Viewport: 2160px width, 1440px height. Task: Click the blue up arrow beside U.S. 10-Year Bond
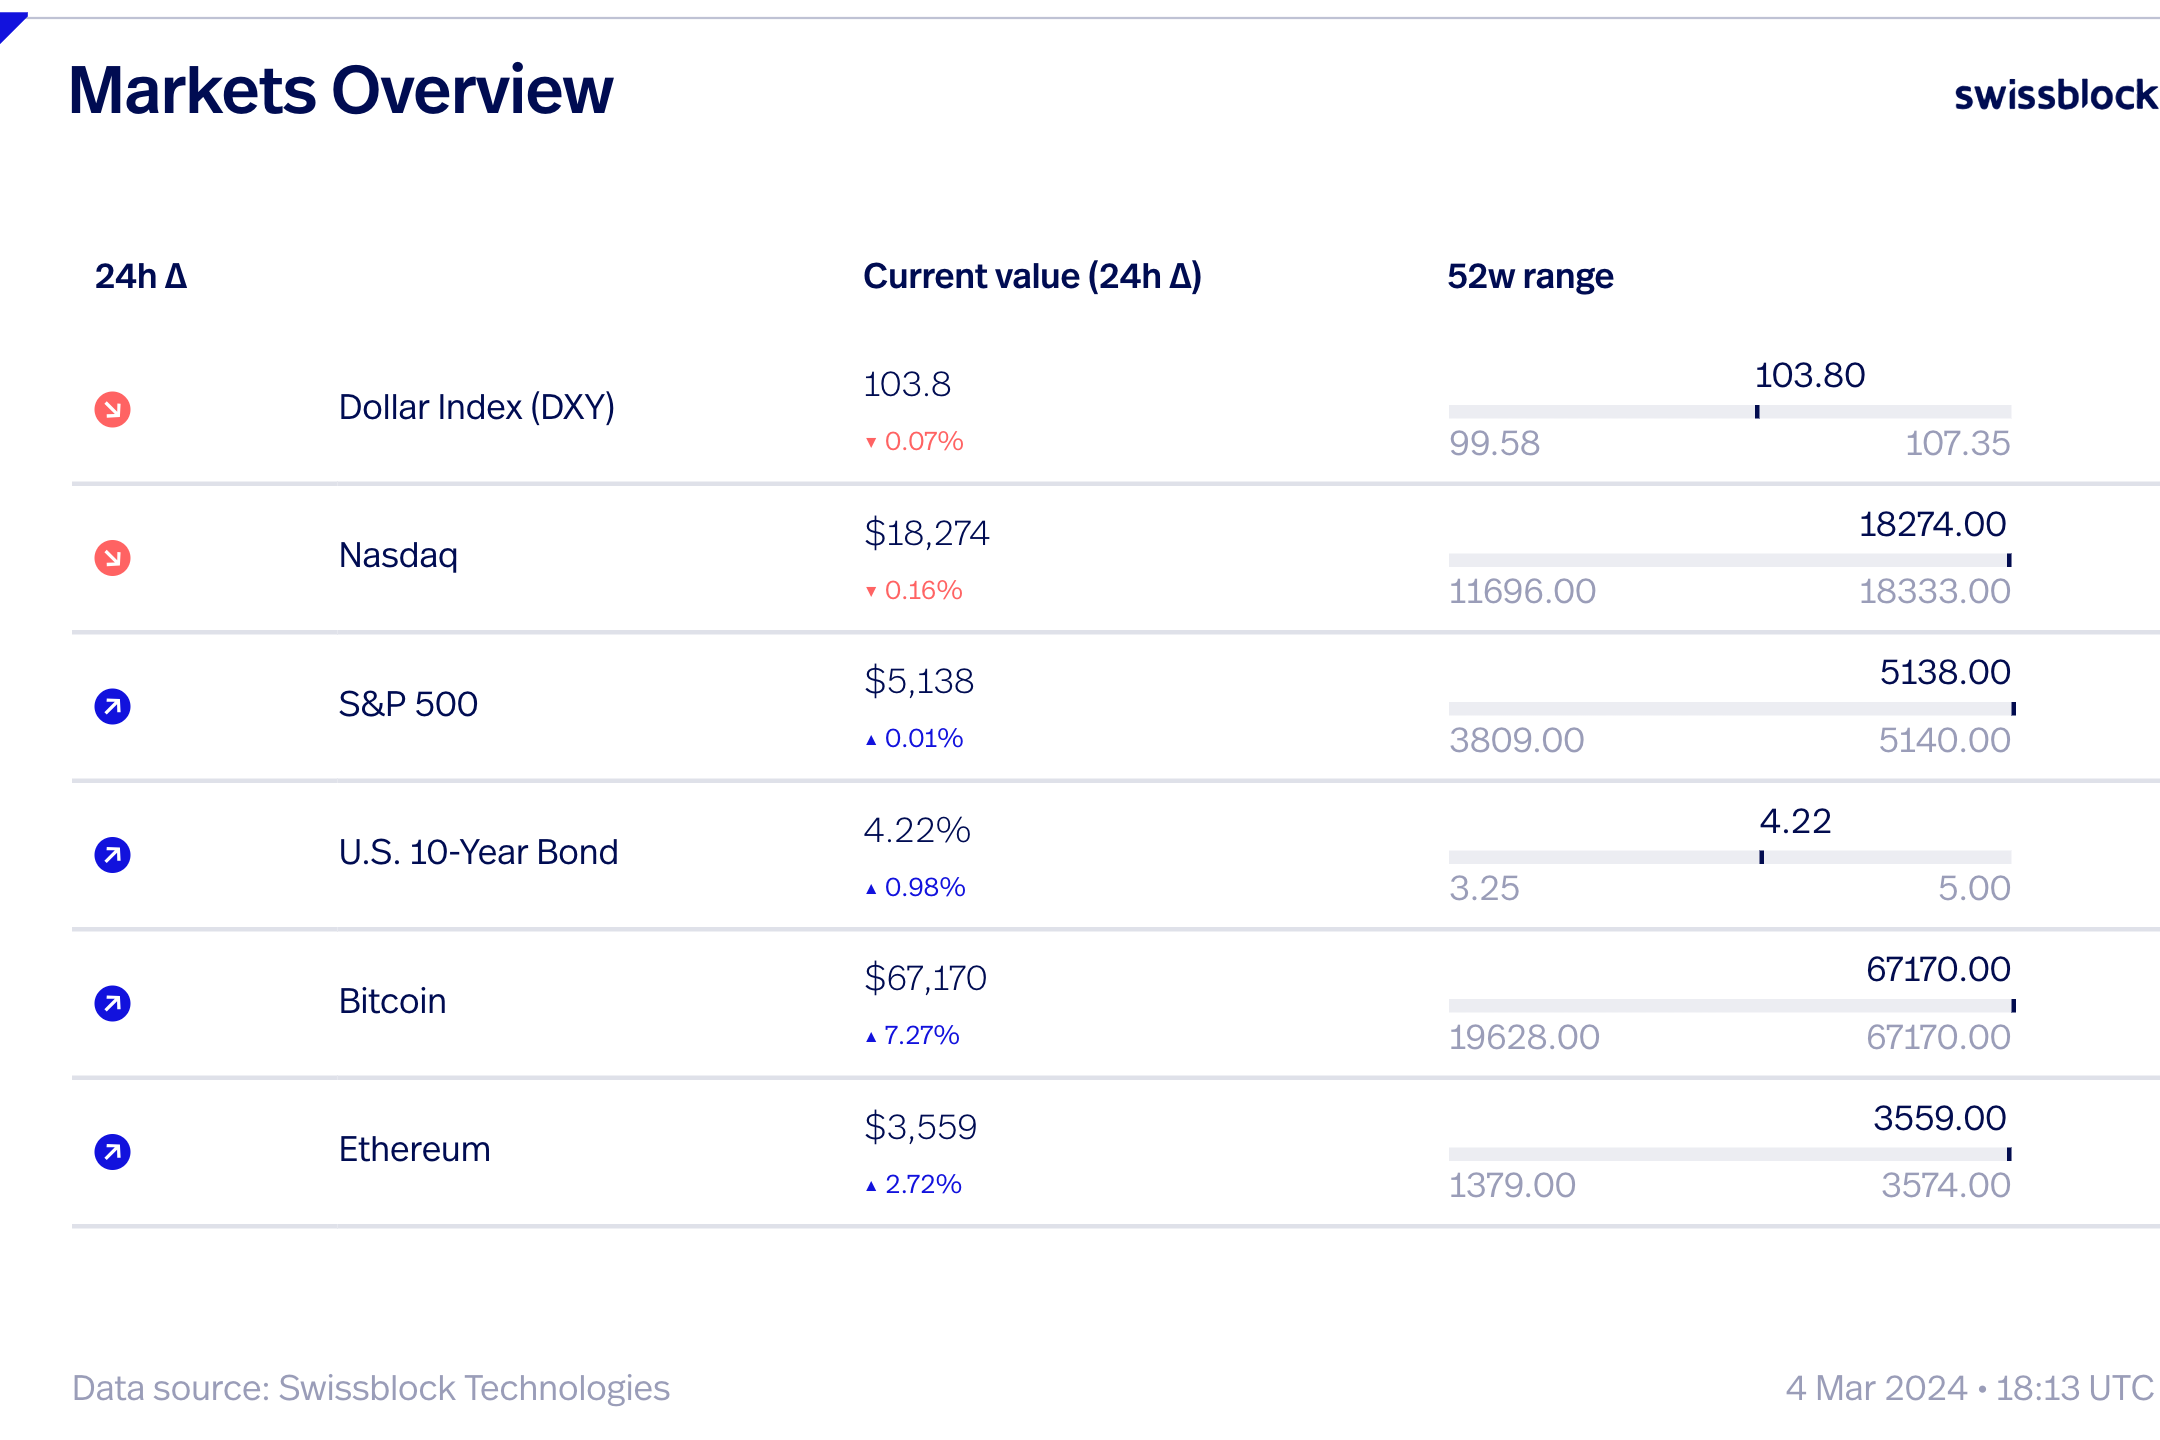pyautogui.click(x=112, y=854)
